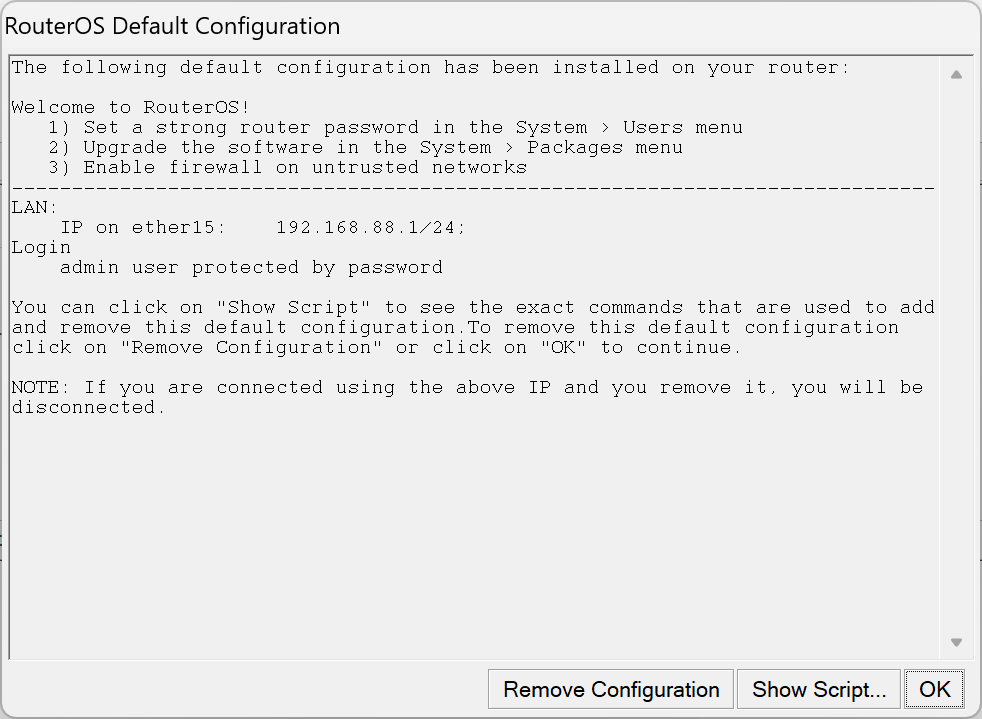Click the scrollbar down arrow
982x719 pixels.
click(956, 642)
